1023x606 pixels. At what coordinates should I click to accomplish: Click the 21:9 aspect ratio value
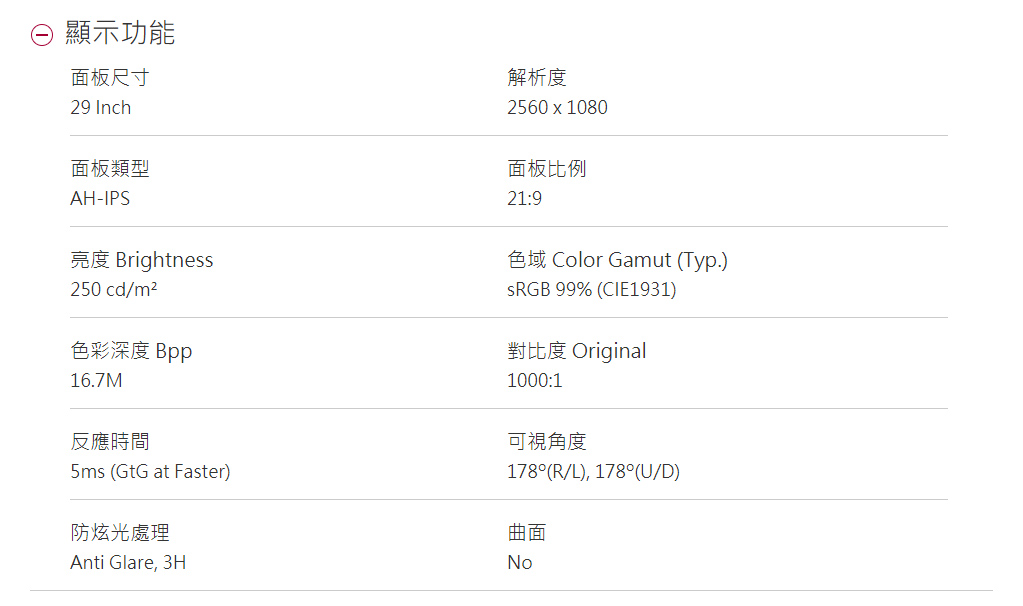tap(524, 198)
